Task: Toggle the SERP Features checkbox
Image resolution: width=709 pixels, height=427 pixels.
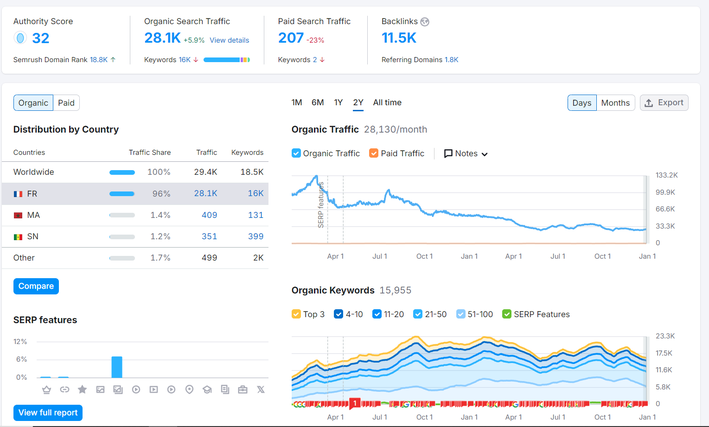Action: click(x=507, y=314)
